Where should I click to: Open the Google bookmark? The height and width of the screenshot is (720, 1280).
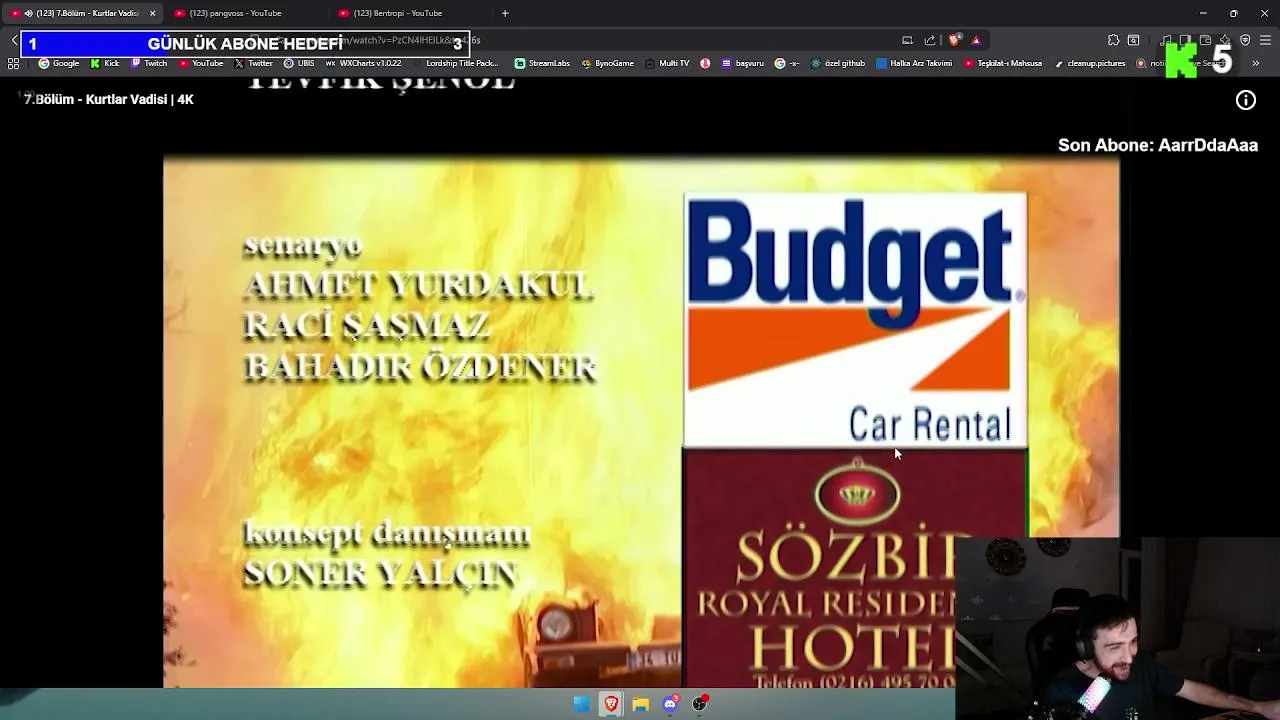[x=59, y=63]
